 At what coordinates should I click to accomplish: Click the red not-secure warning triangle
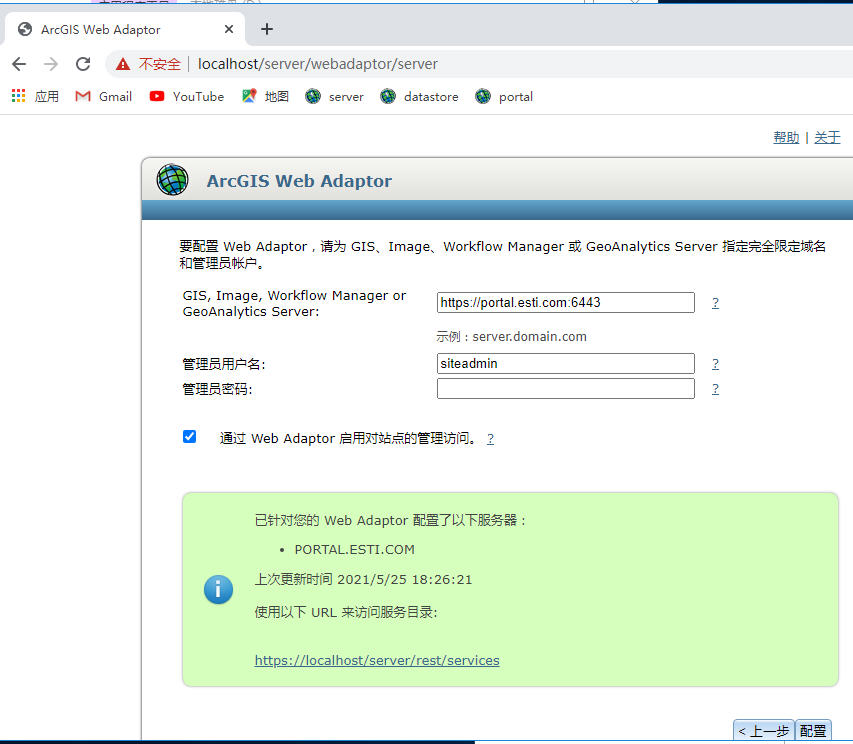tap(123, 64)
